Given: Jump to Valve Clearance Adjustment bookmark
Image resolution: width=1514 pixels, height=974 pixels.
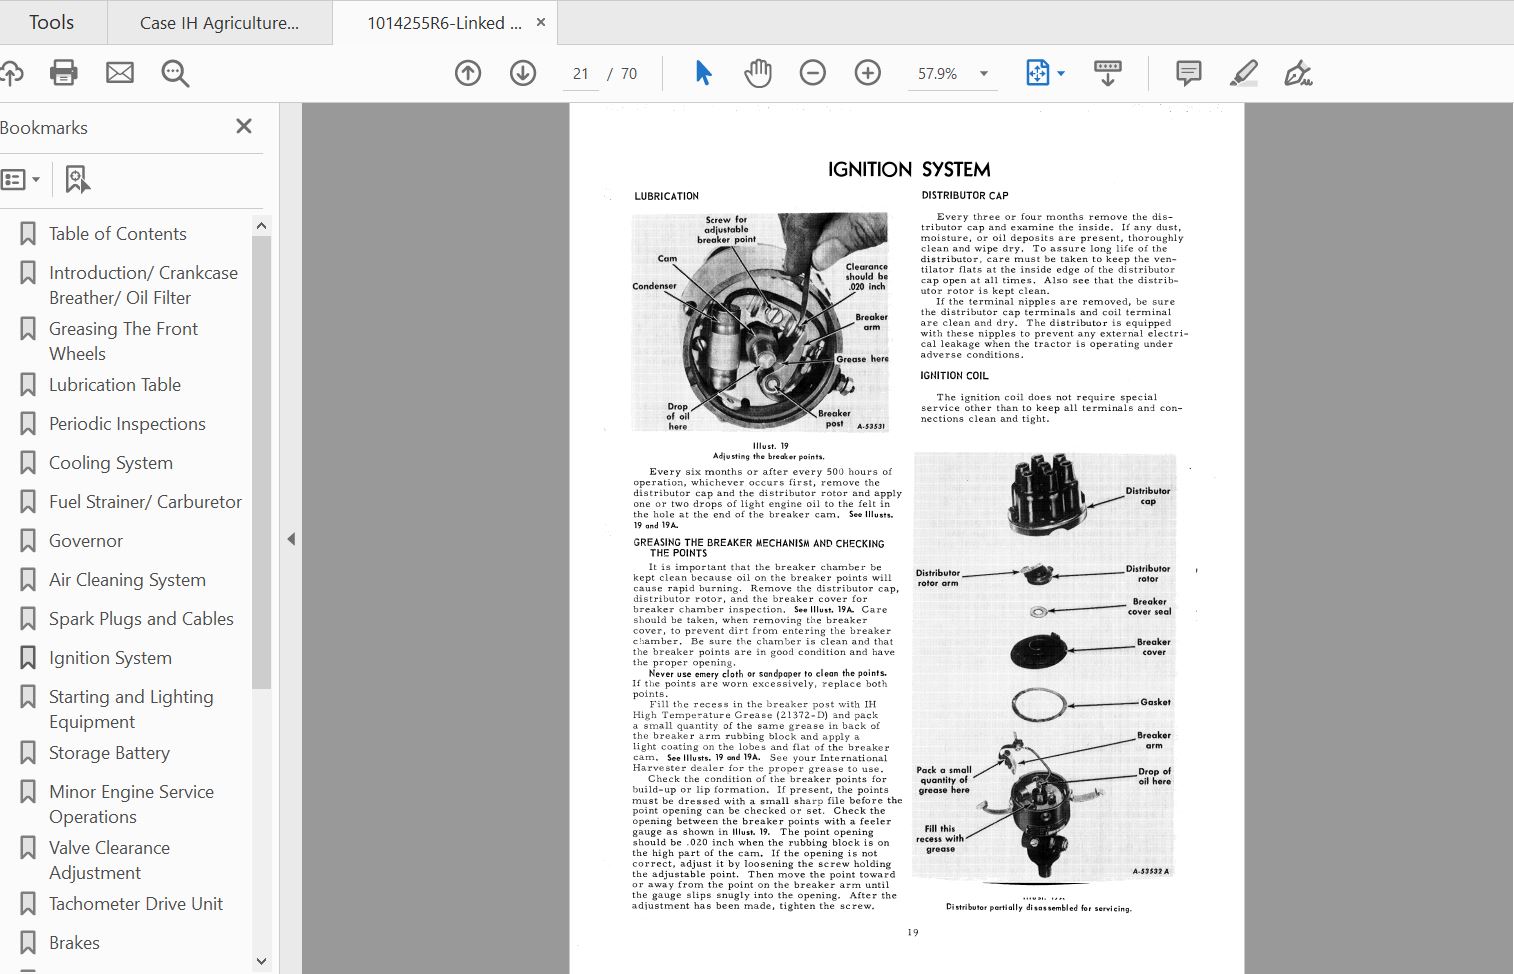Looking at the screenshot, I should click(x=109, y=860).
